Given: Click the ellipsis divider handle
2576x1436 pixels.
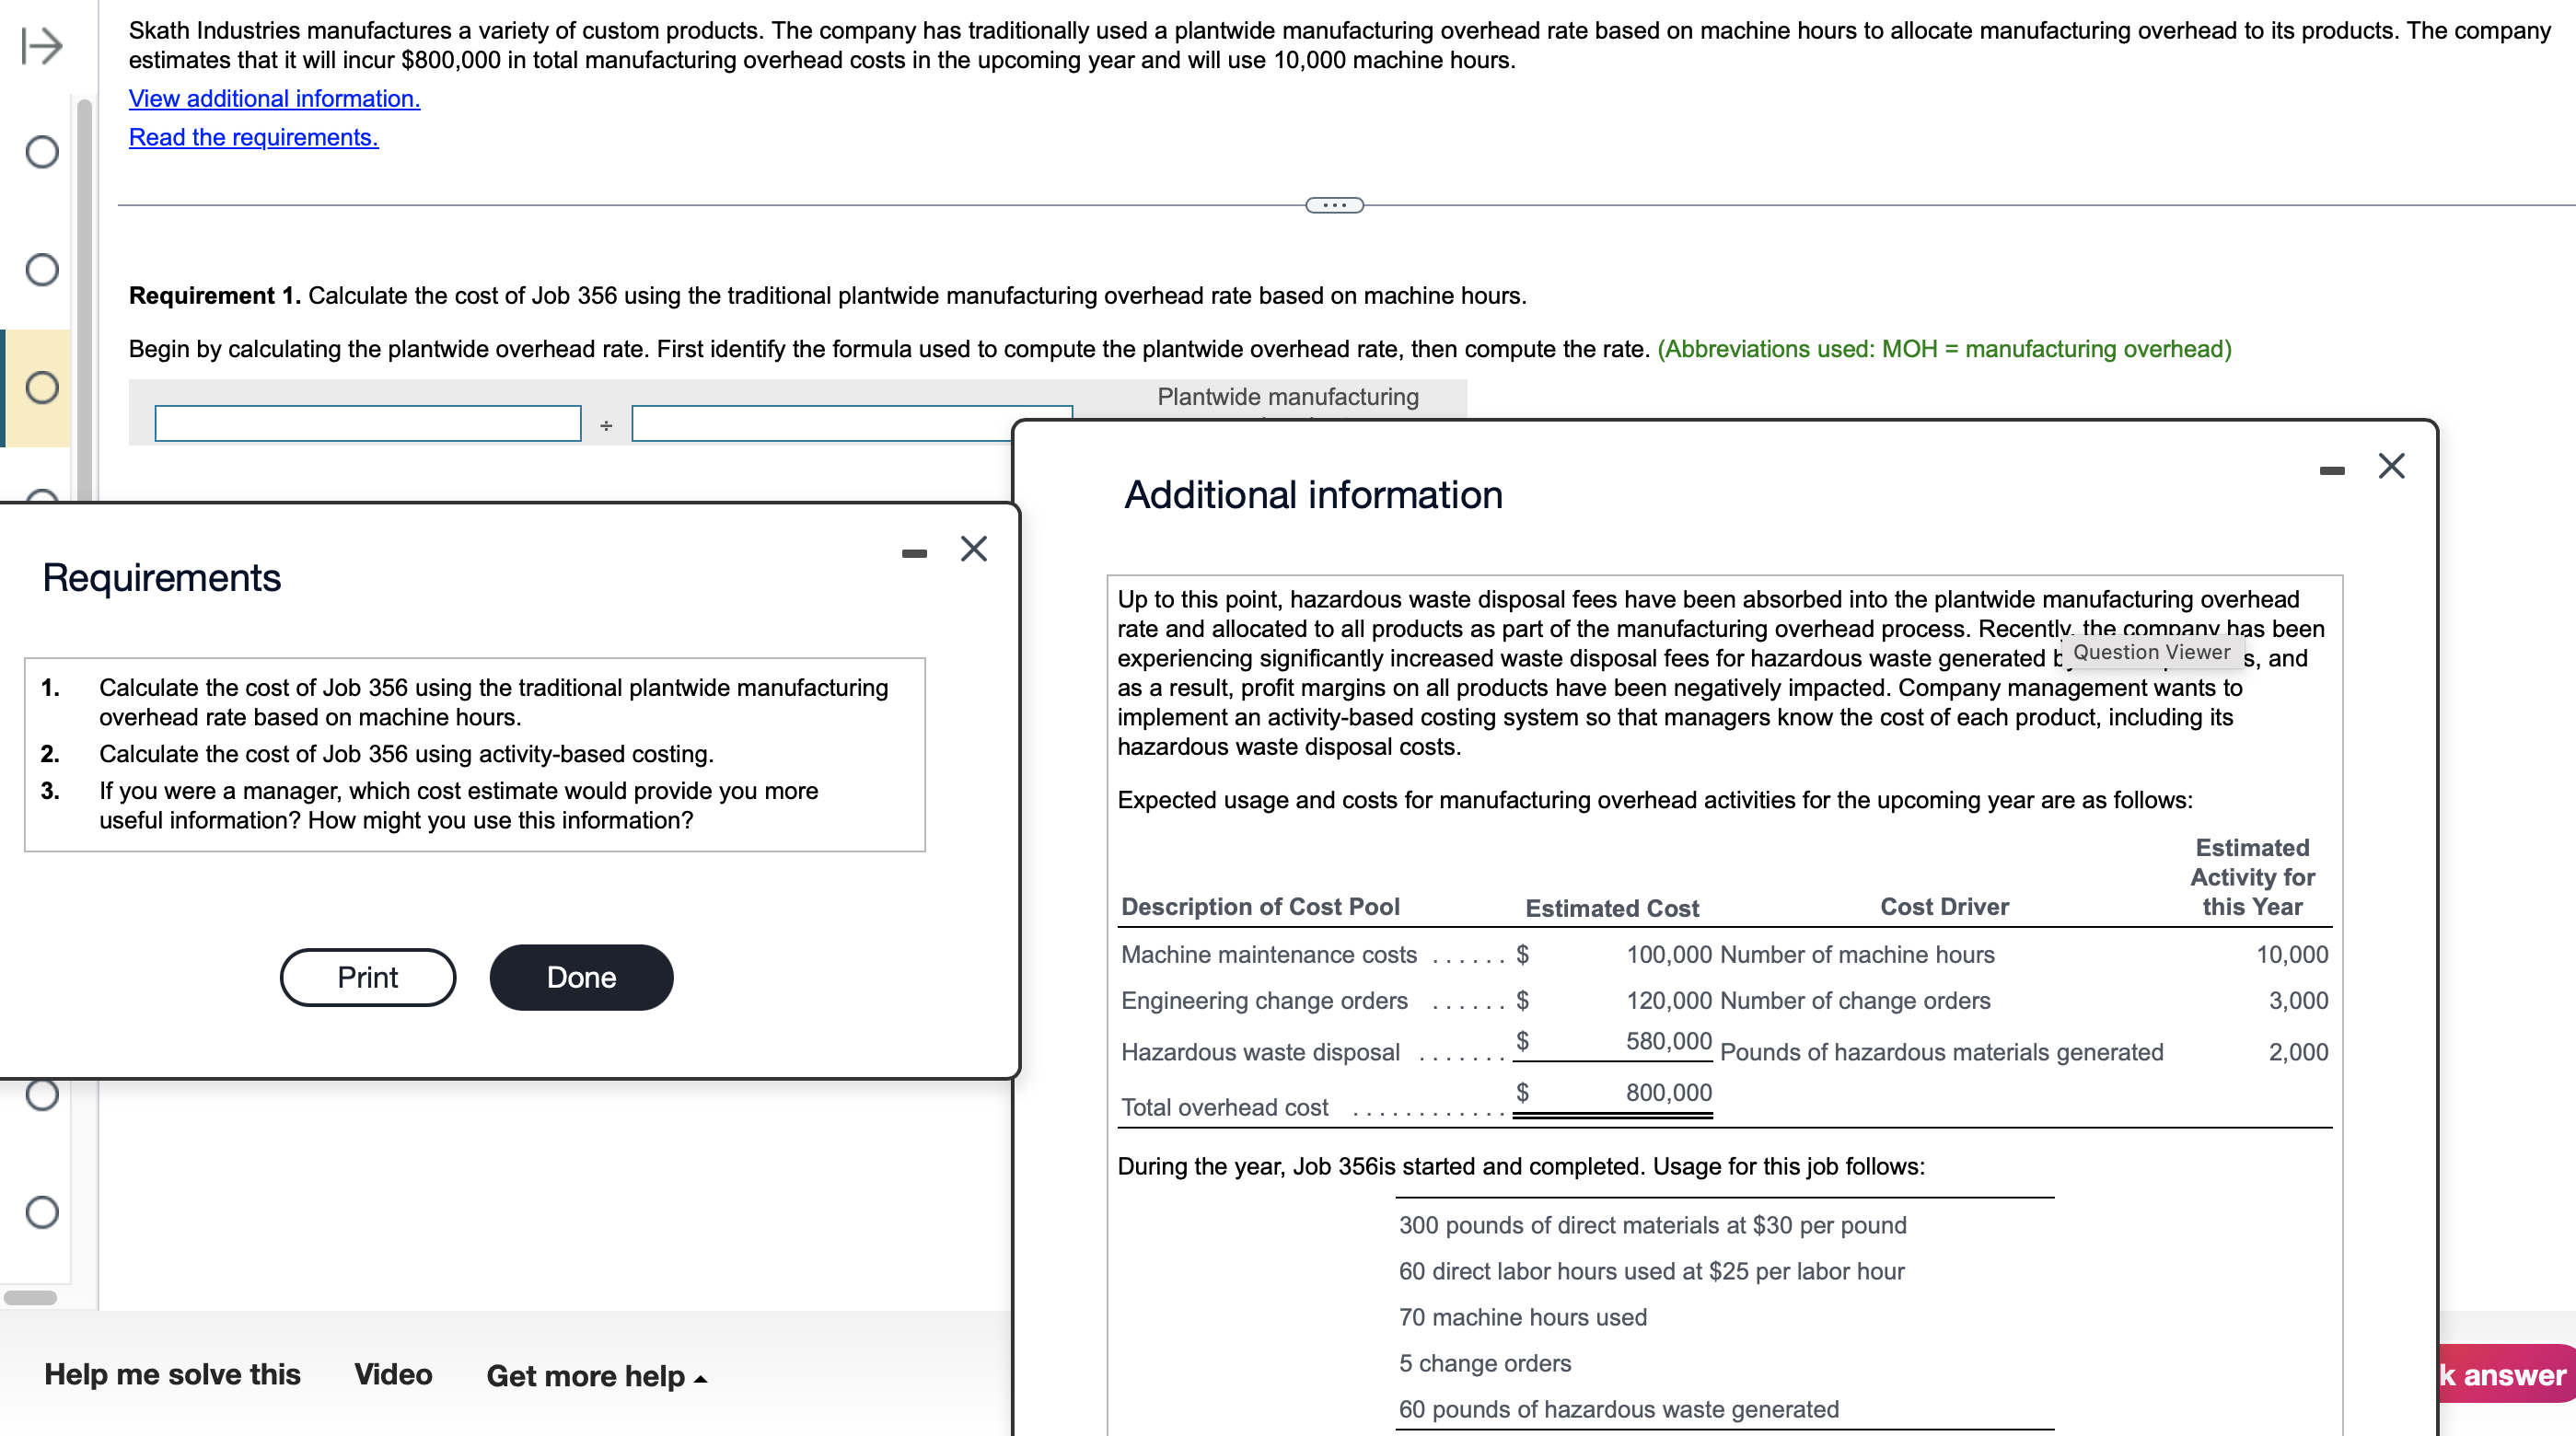Looking at the screenshot, I should [x=1334, y=205].
